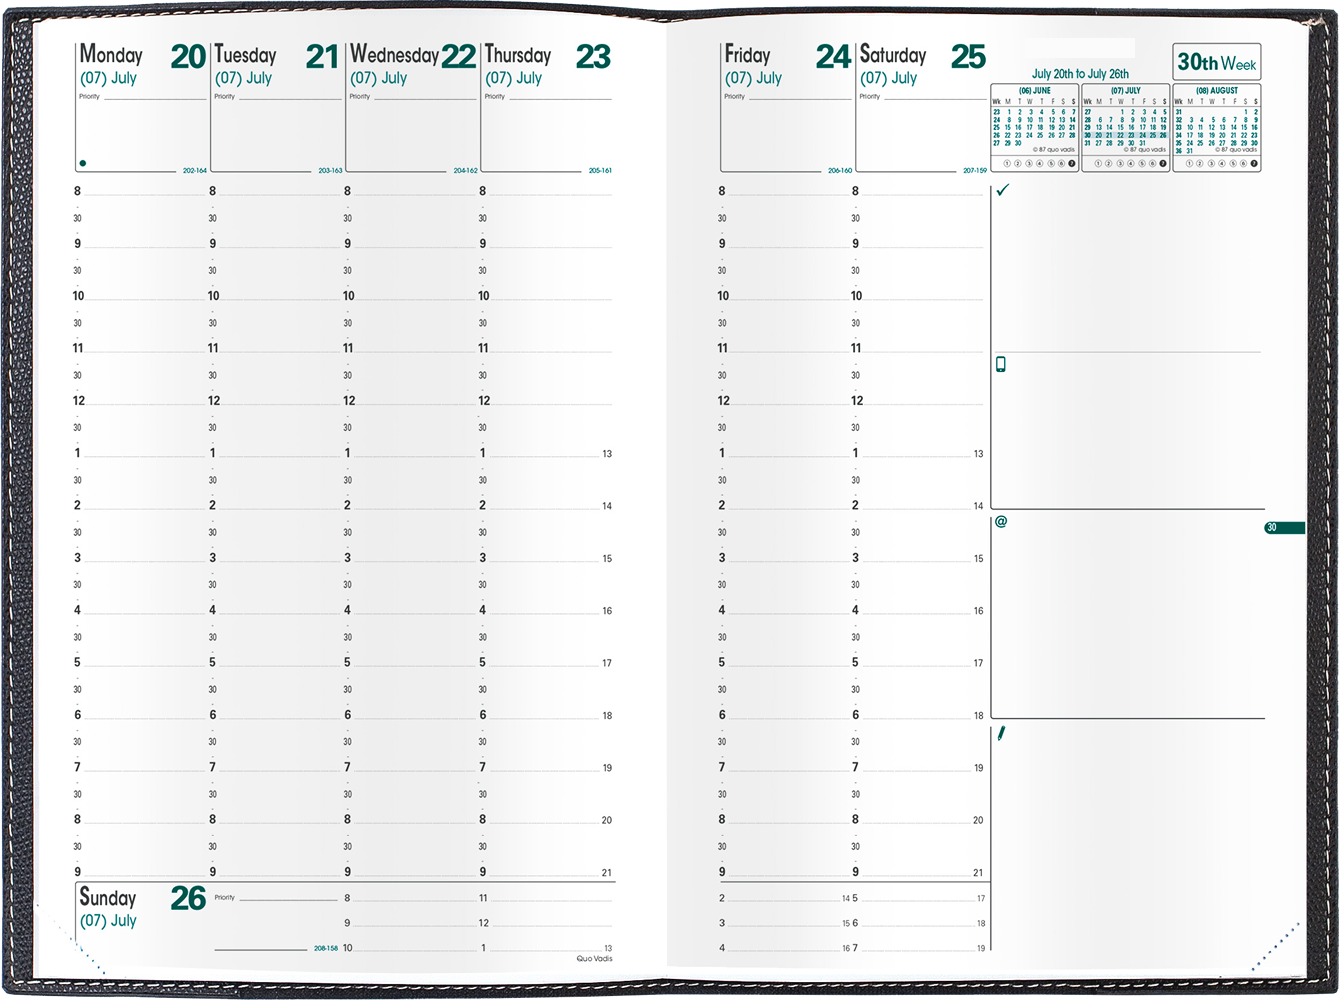Click Wednesday's 12 o'clock time slot
The width and height of the screenshot is (1339, 1000).
tap(410, 400)
